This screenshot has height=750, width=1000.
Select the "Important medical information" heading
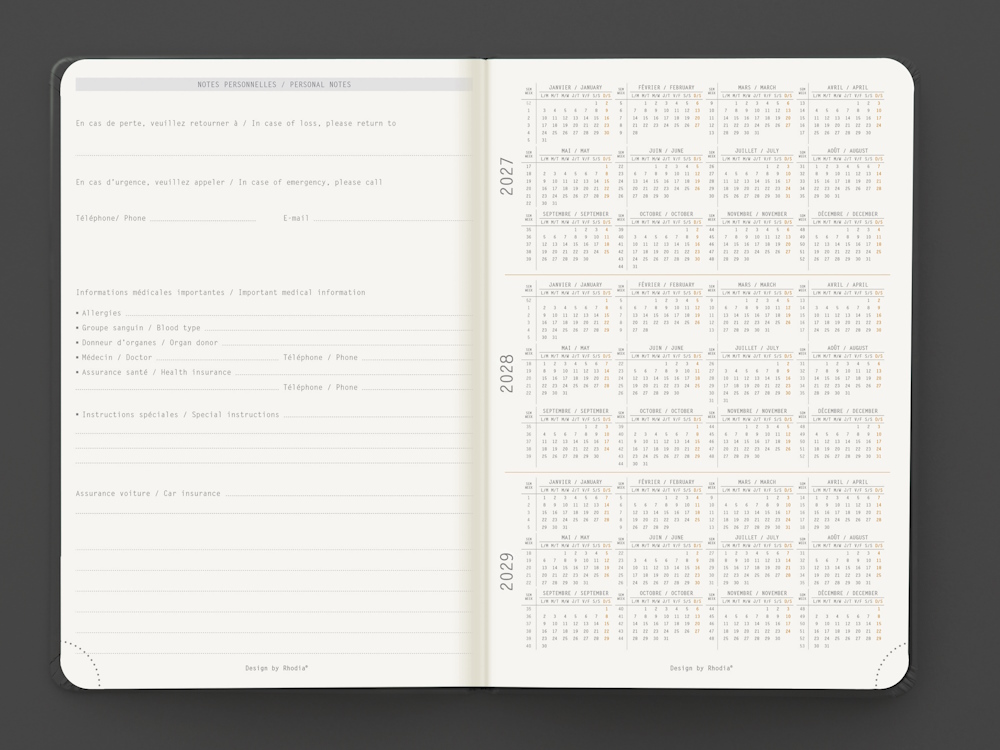302,292
